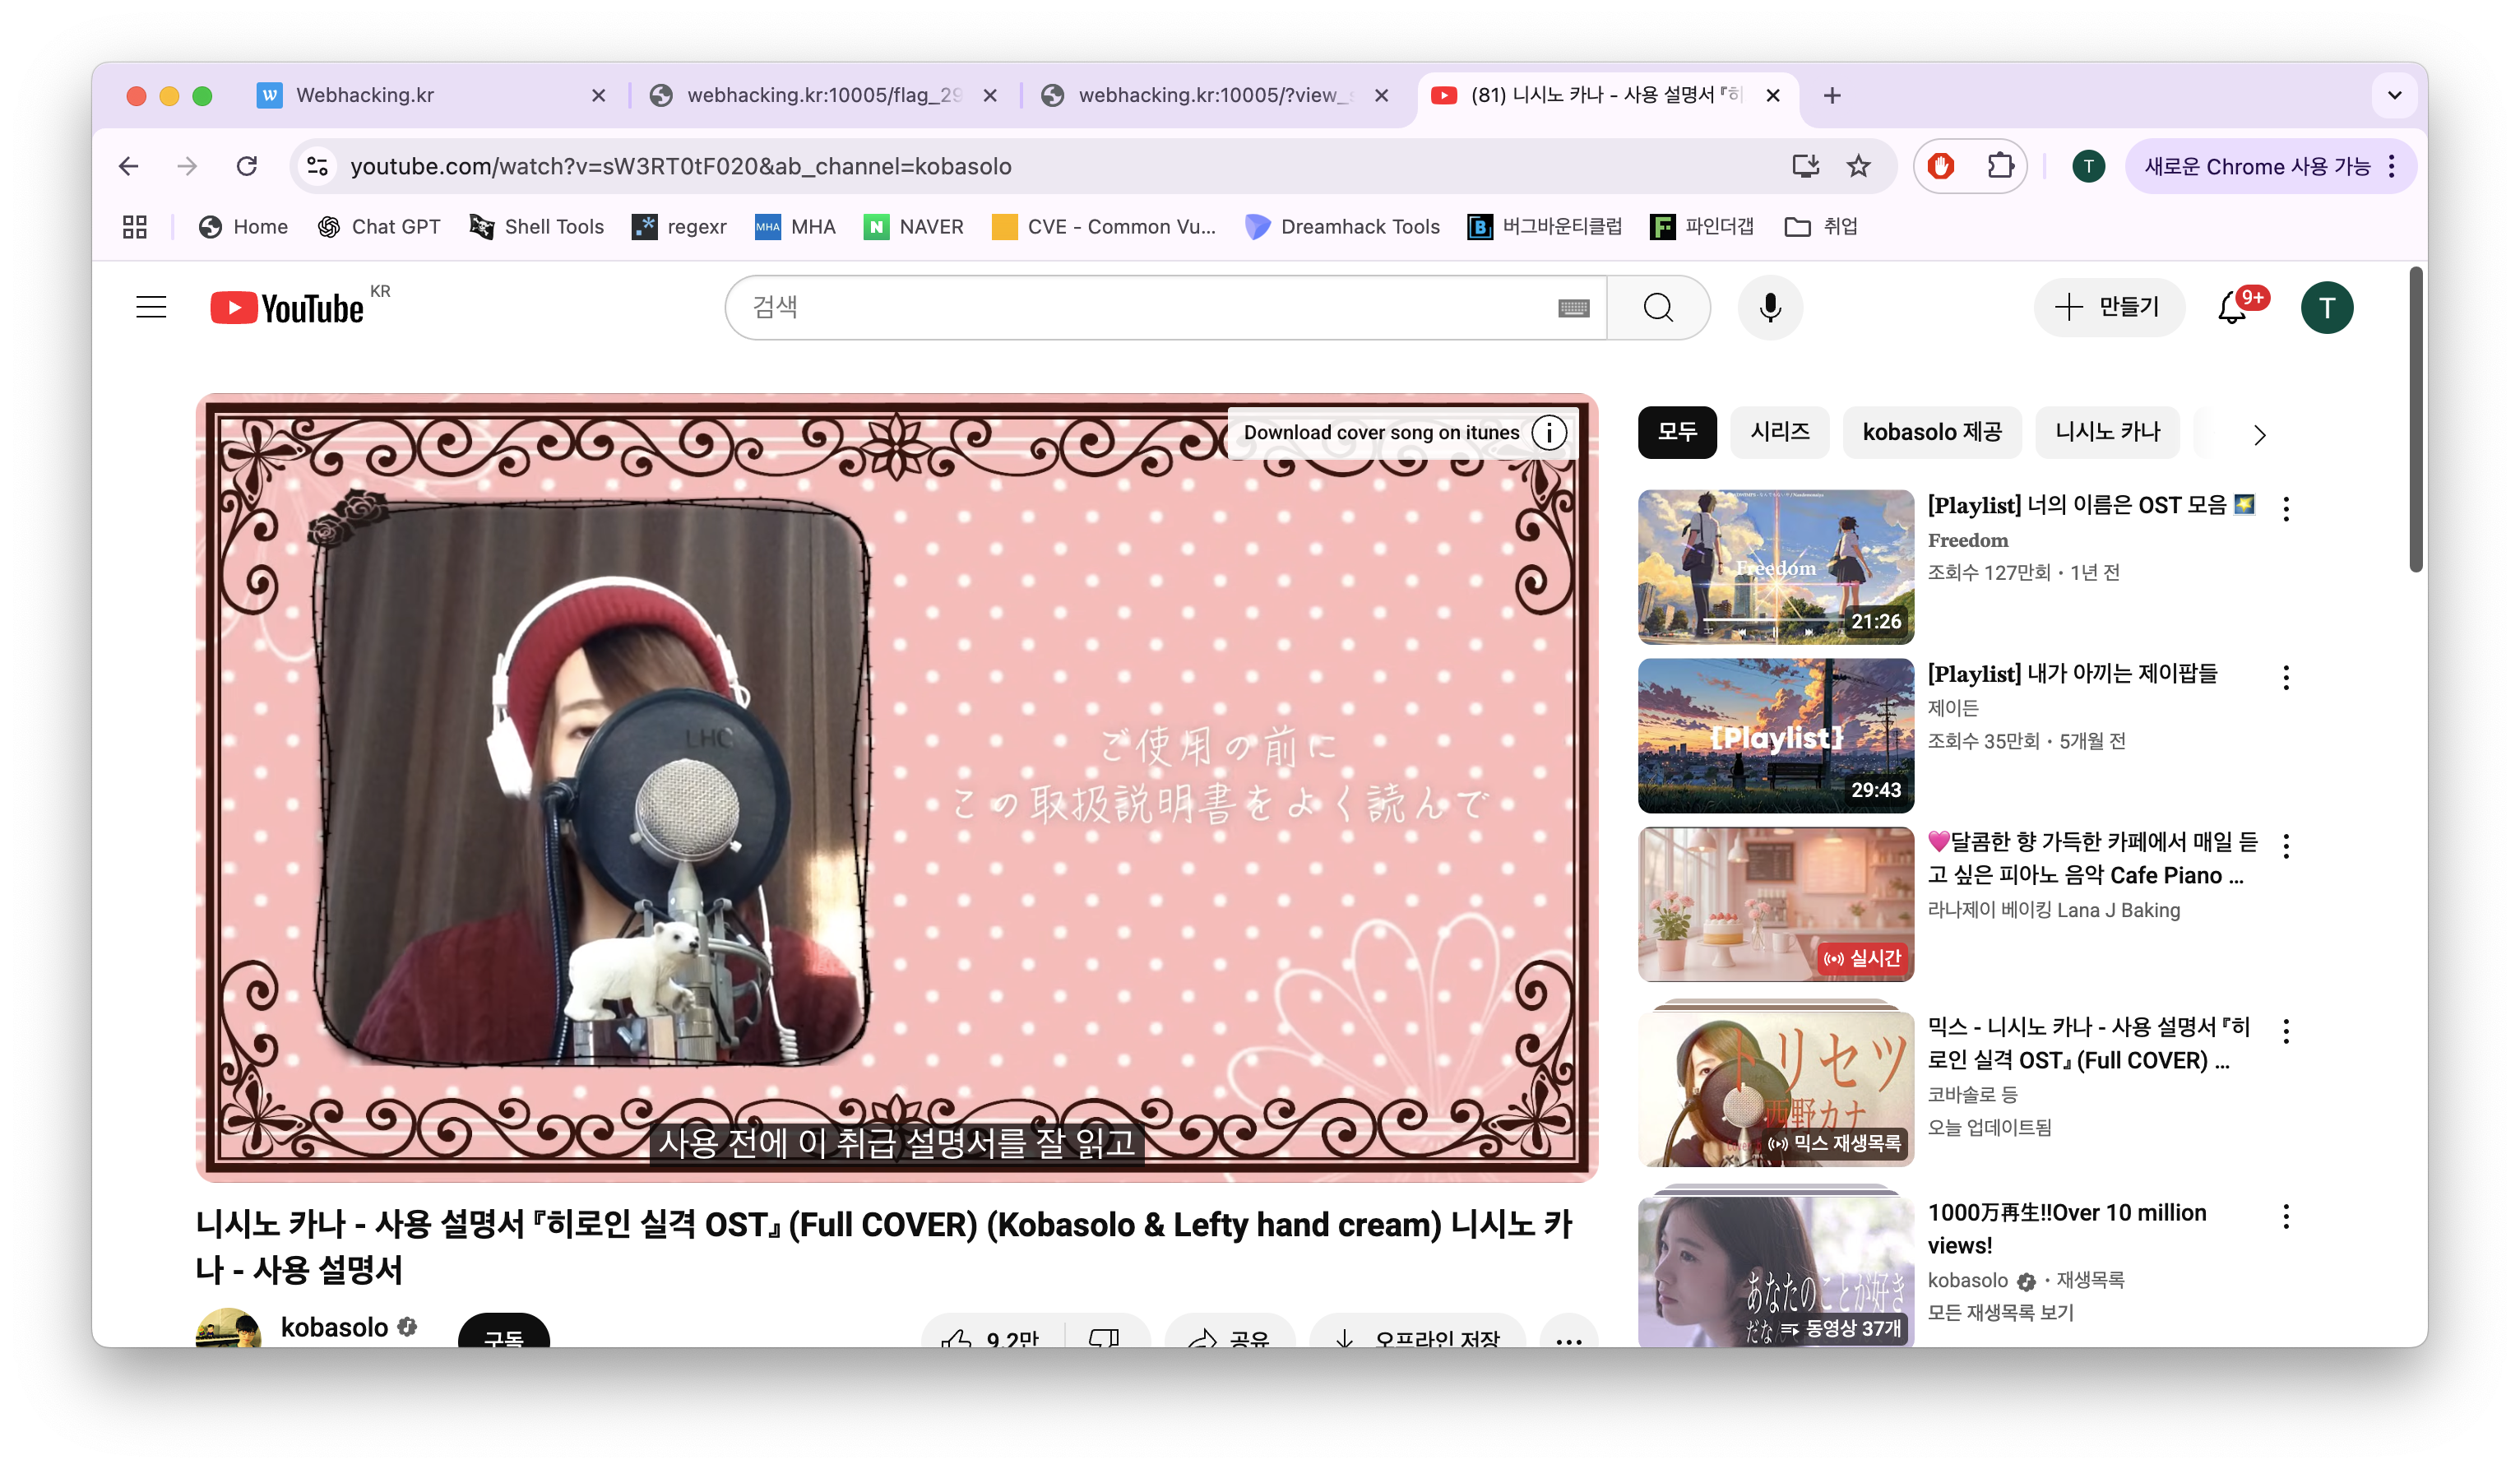Reload the current page
2520x1469 pixels.
(x=247, y=166)
